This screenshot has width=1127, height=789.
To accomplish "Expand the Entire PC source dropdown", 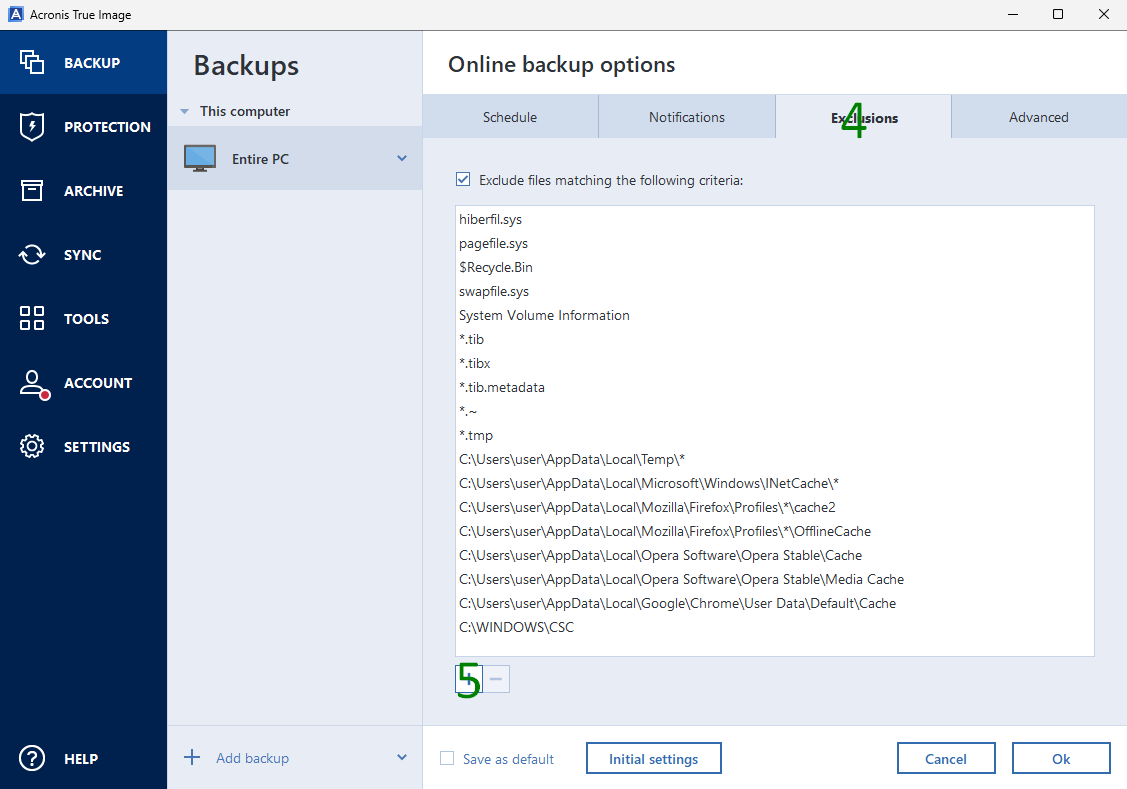I will pos(402,158).
